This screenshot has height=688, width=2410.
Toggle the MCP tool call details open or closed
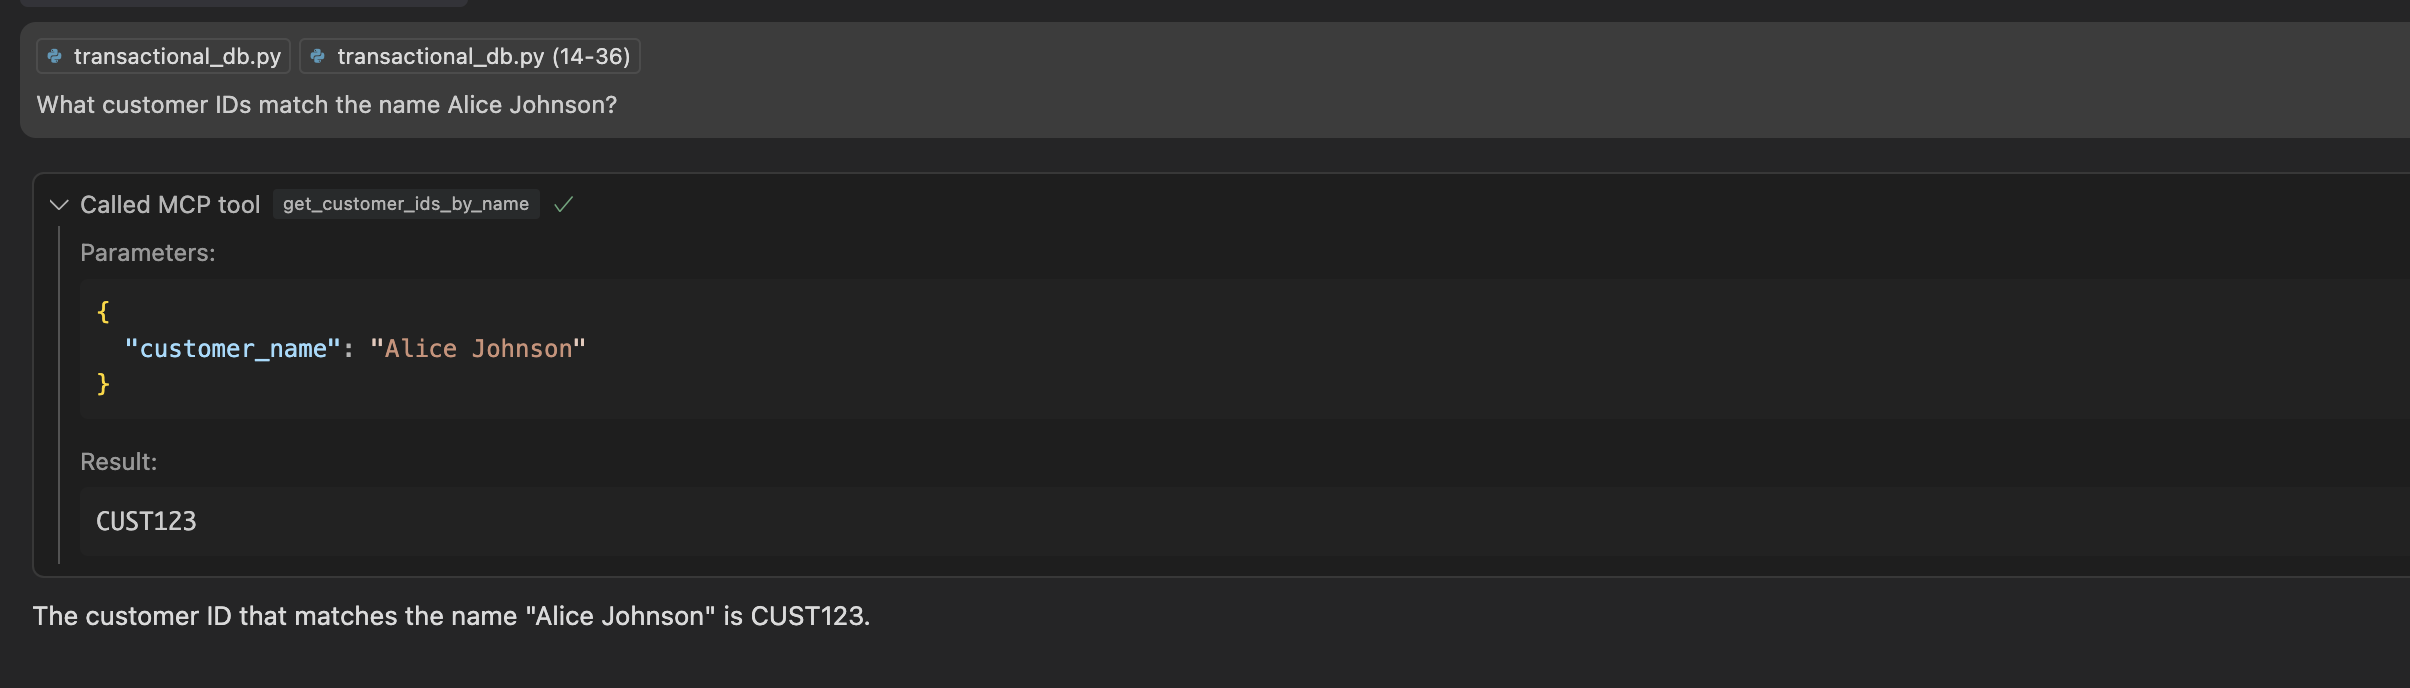[x=58, y=205]
